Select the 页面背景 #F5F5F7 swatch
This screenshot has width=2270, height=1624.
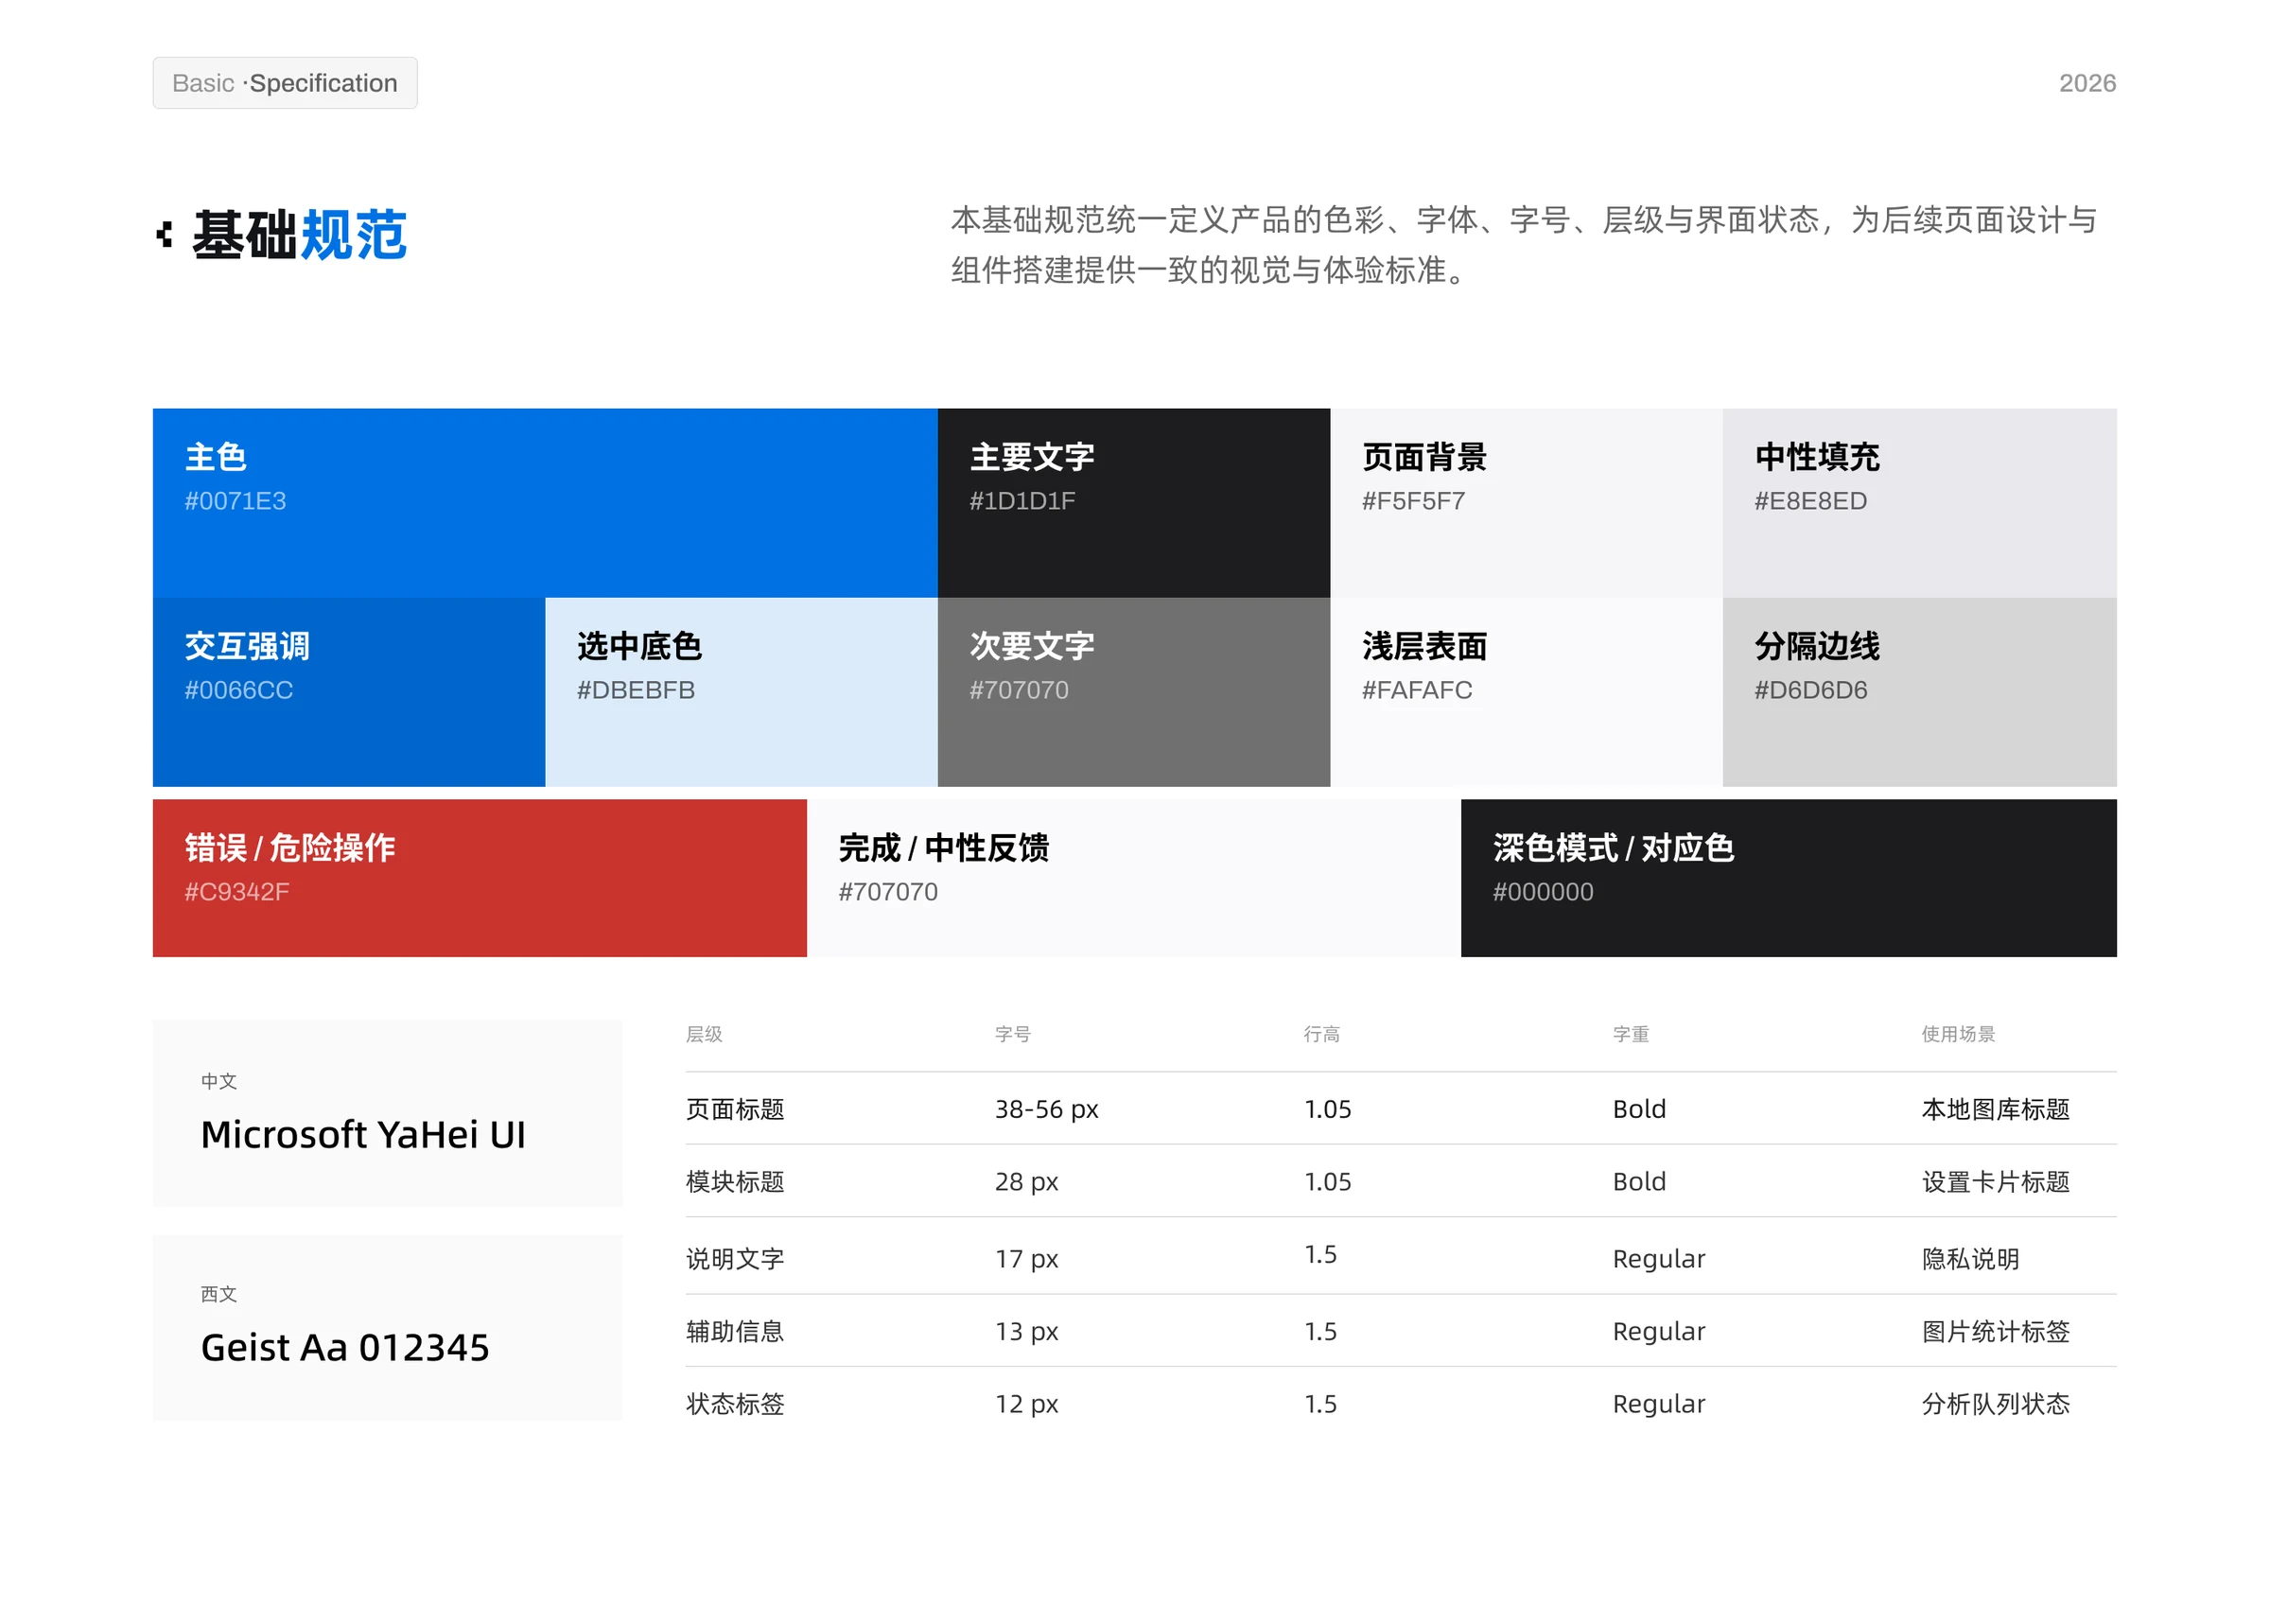tap(1526, 502)
